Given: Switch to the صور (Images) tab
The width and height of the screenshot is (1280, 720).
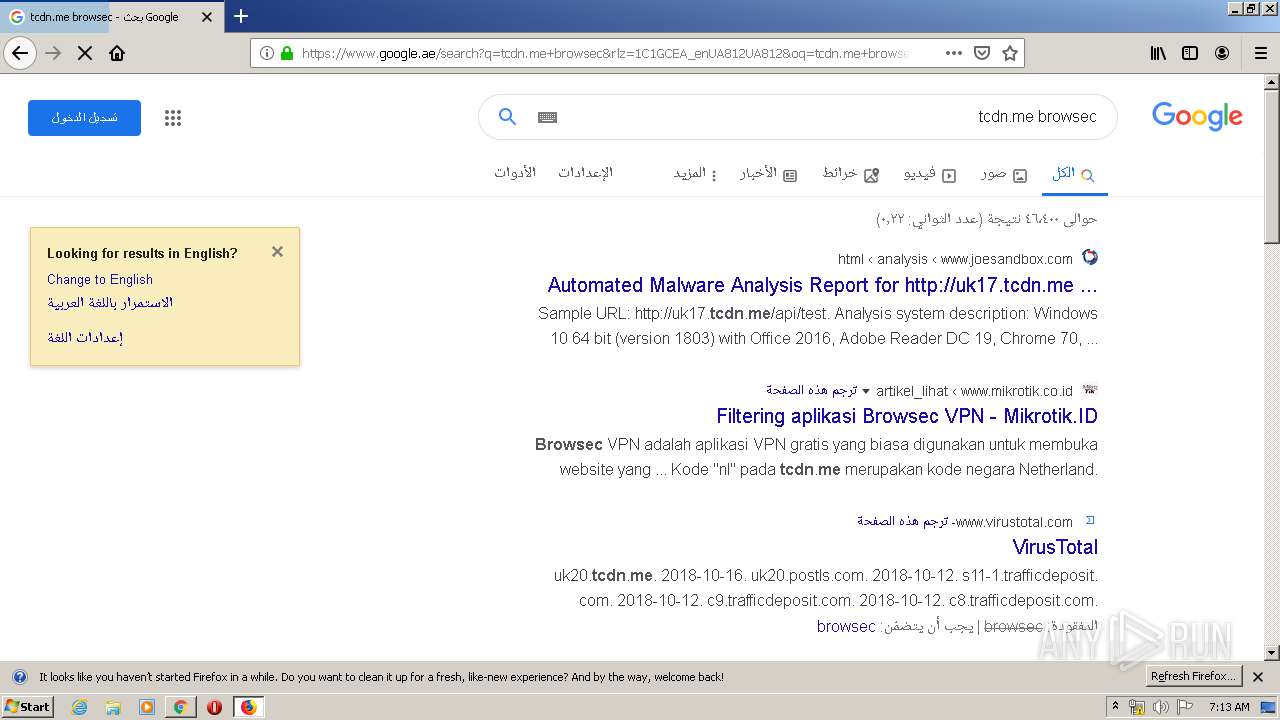Looking at the screenshot, I should 1004,174.
